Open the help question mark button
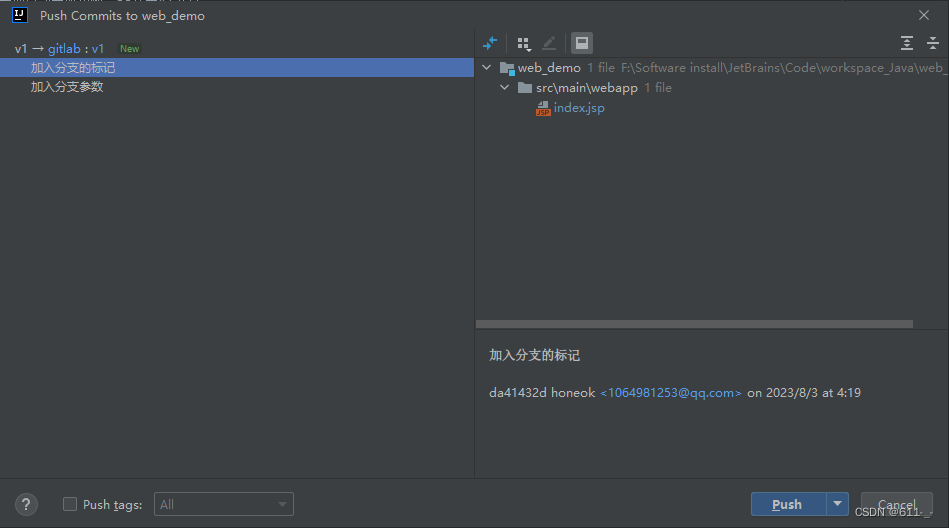This screenshot has height=528, width=949. coord(26,504)
